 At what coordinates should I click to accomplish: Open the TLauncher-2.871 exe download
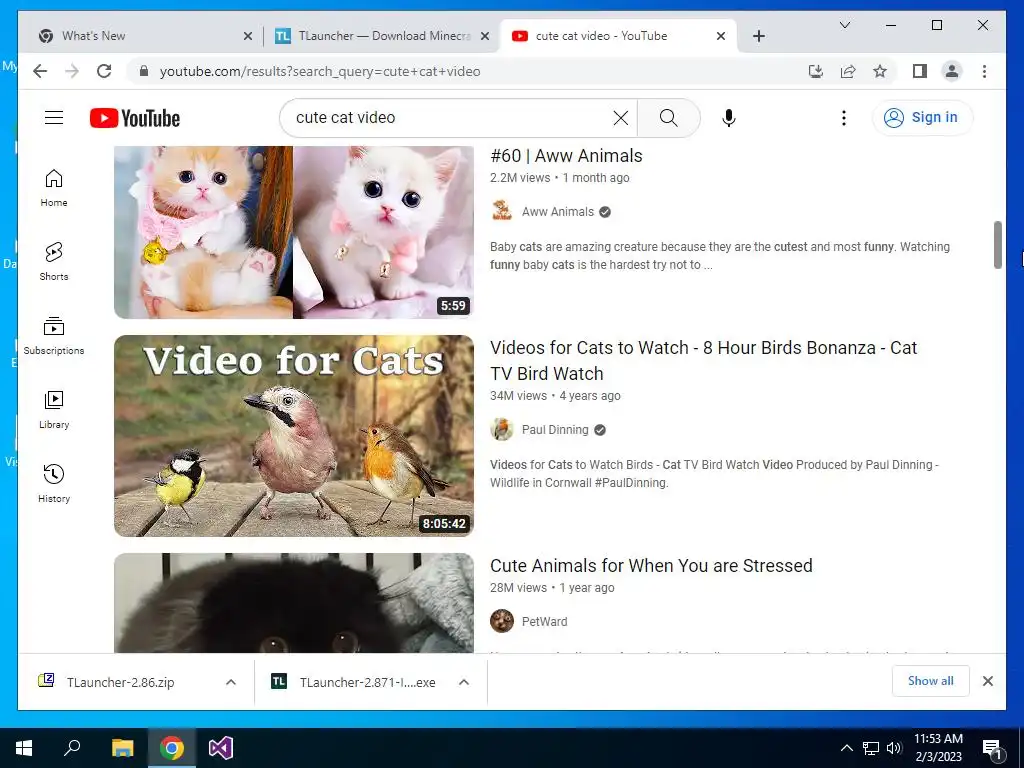(367, 682)
